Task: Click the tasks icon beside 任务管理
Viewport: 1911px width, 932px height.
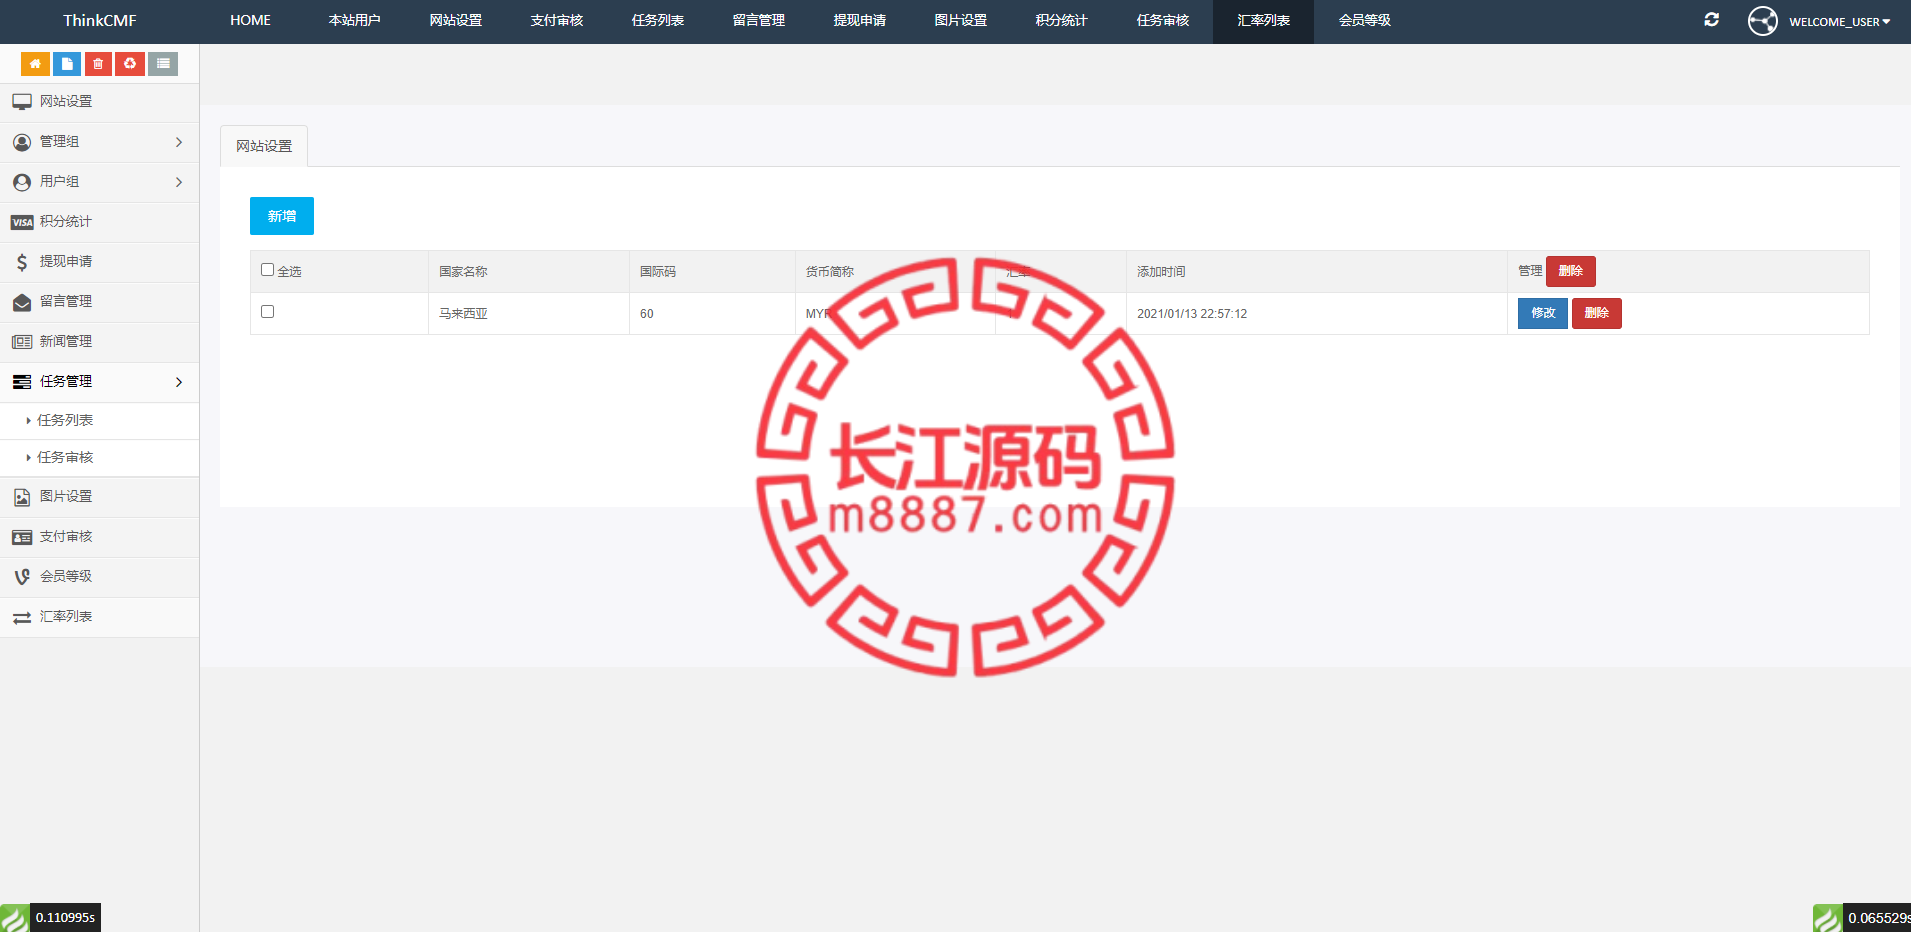Action: pos(22,382)
